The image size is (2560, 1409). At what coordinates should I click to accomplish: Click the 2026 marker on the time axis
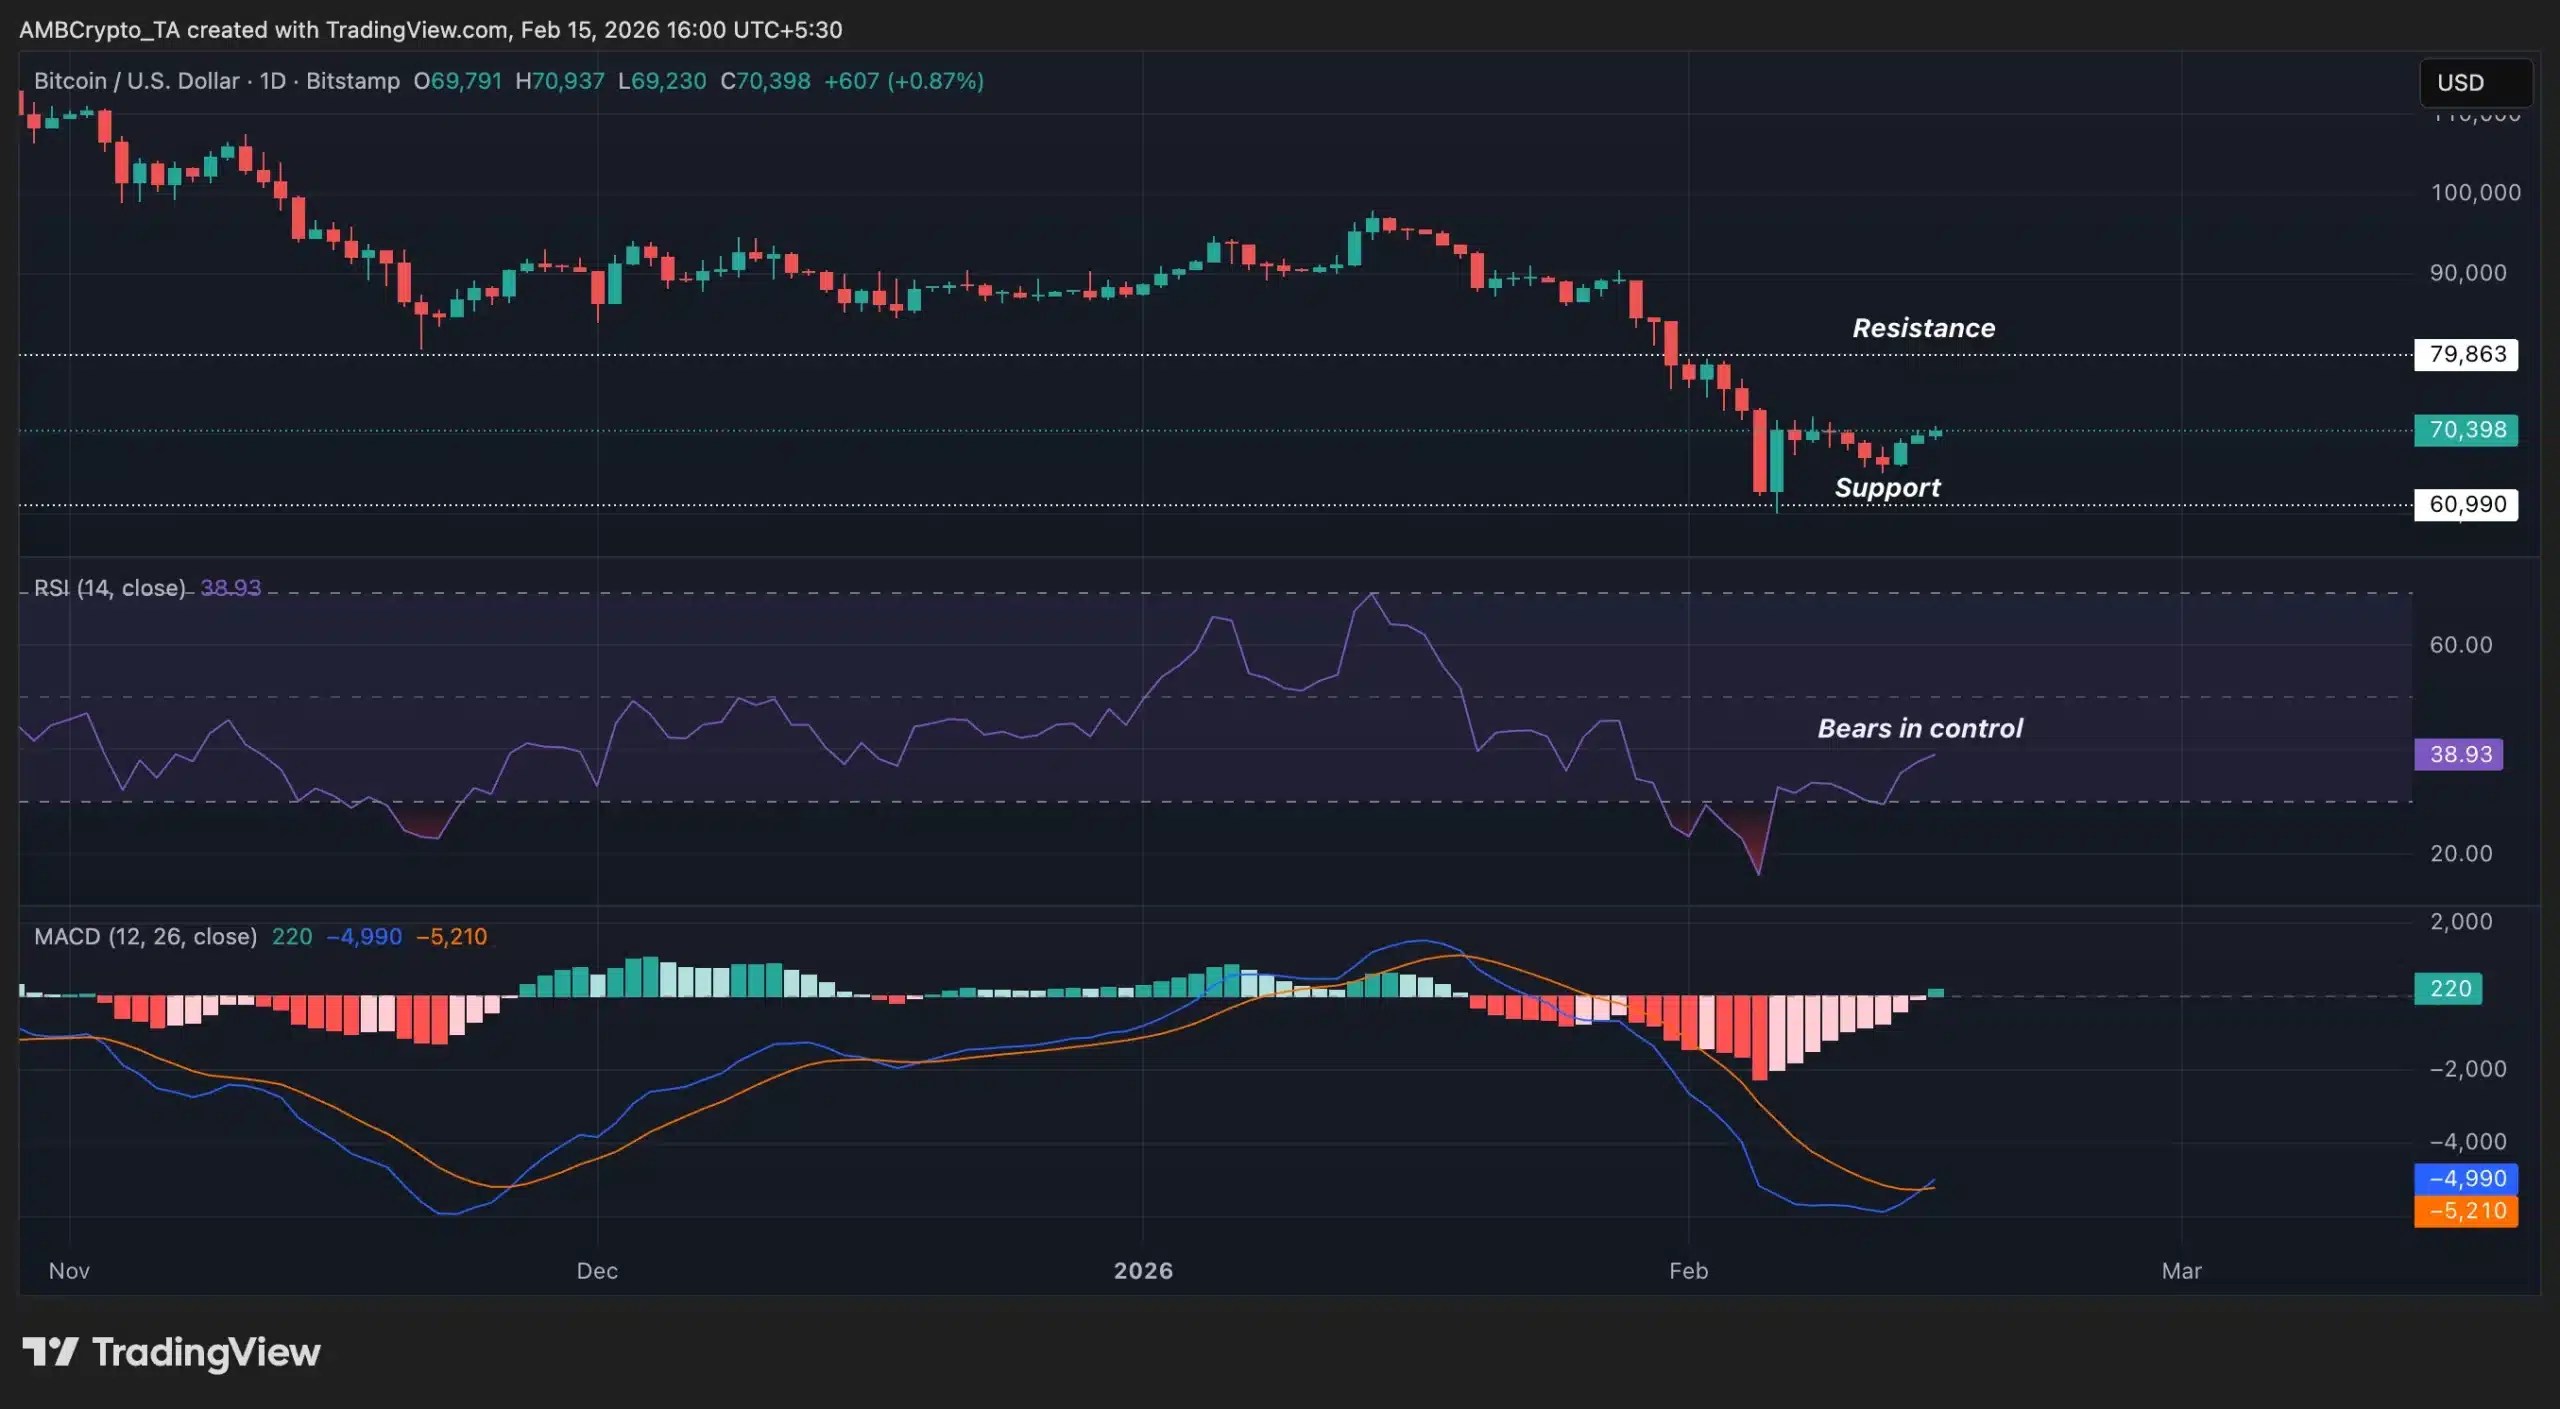pos(1143,1271)
